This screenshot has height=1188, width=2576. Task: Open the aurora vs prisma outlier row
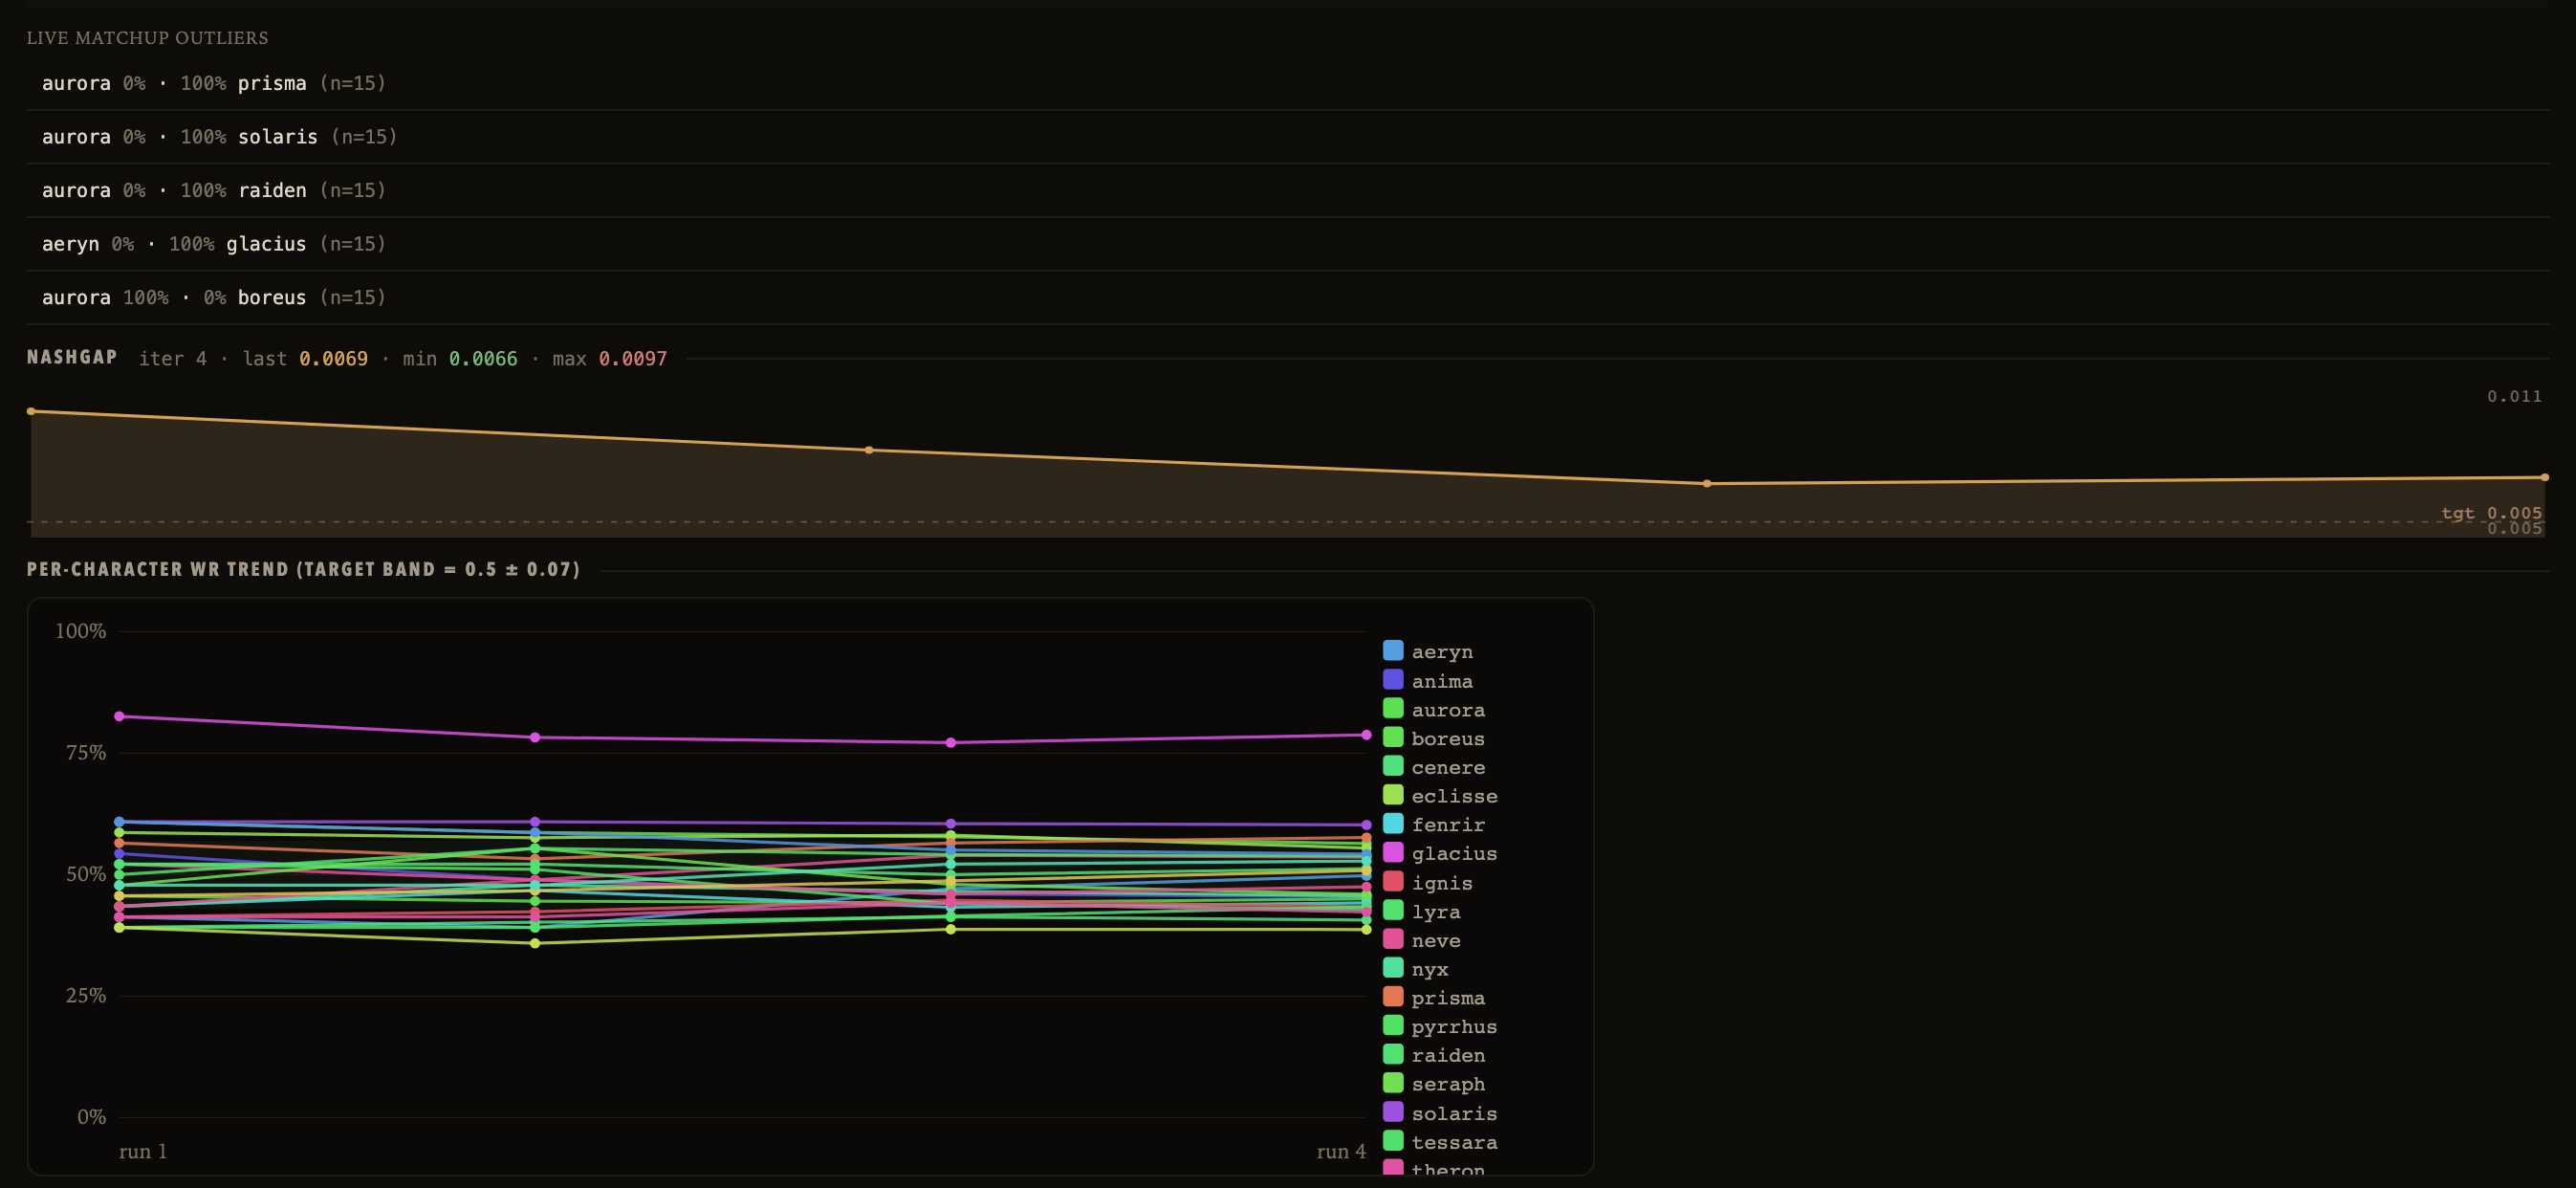1287,83
